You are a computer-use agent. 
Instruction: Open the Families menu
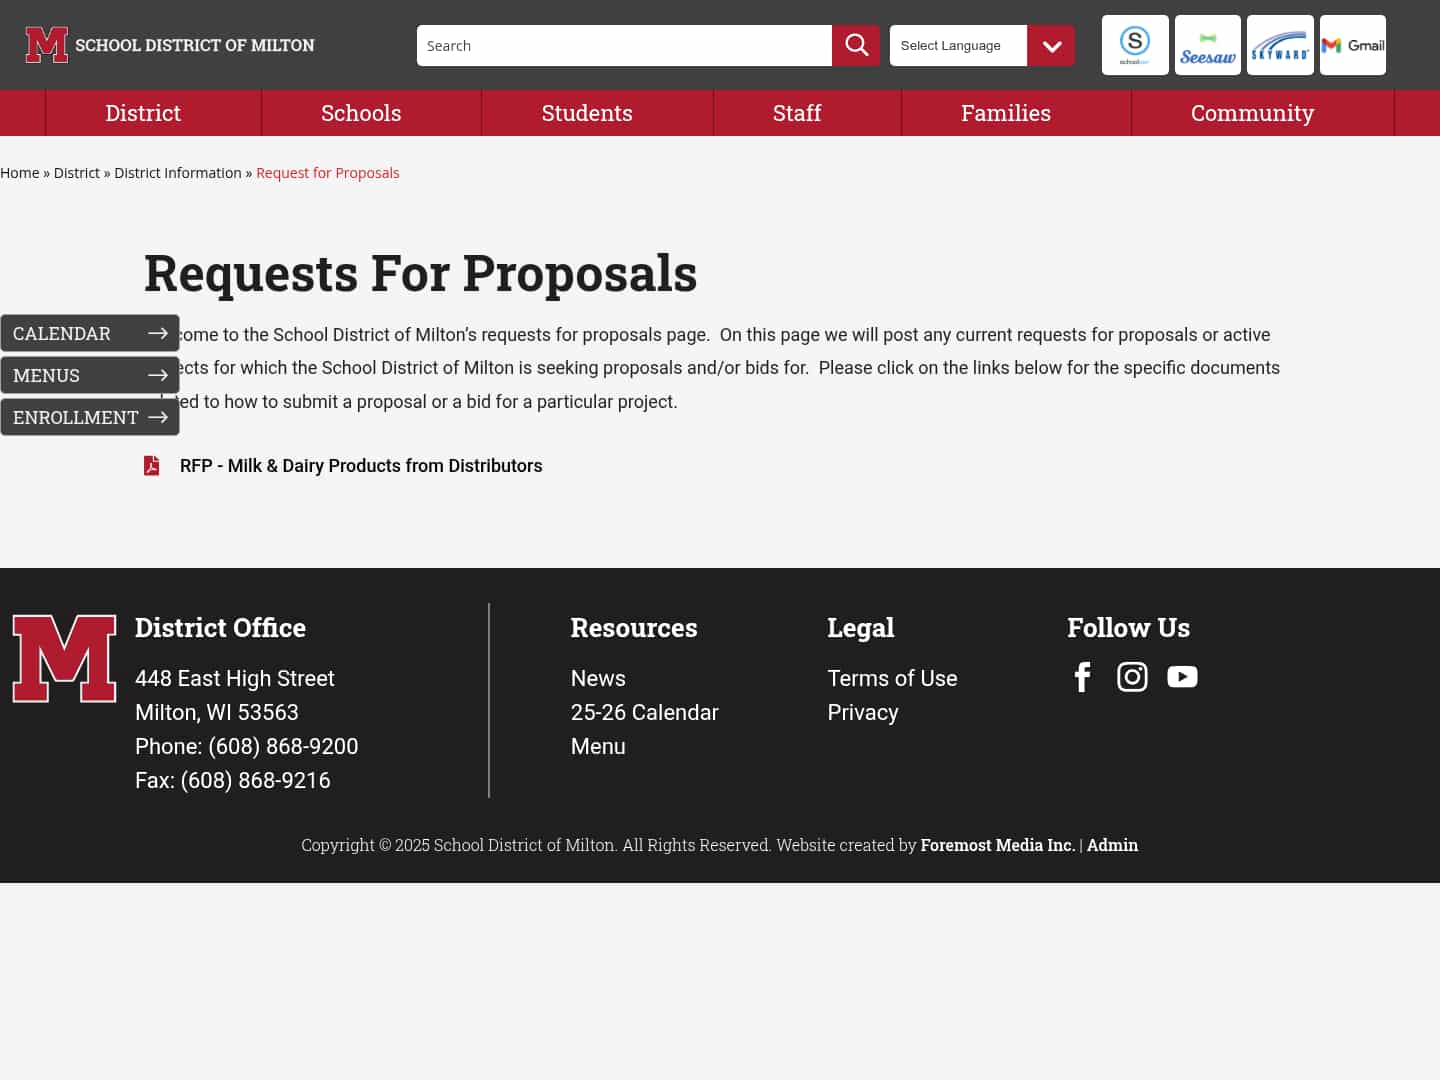pos(1006,112)
